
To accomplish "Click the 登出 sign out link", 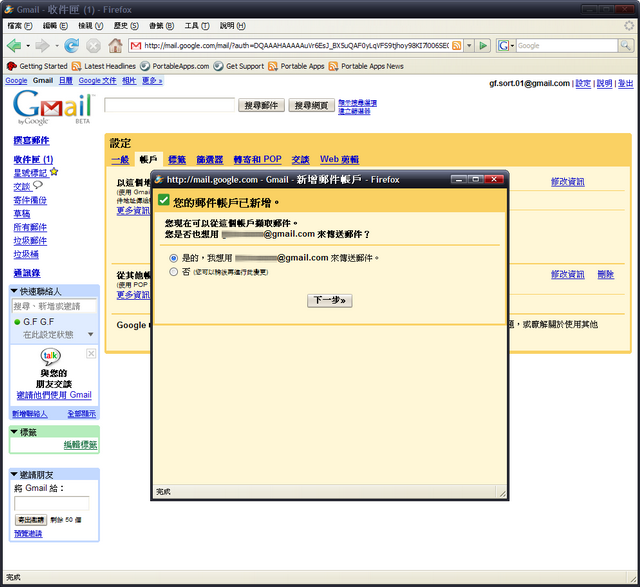I will pos(625,84).
